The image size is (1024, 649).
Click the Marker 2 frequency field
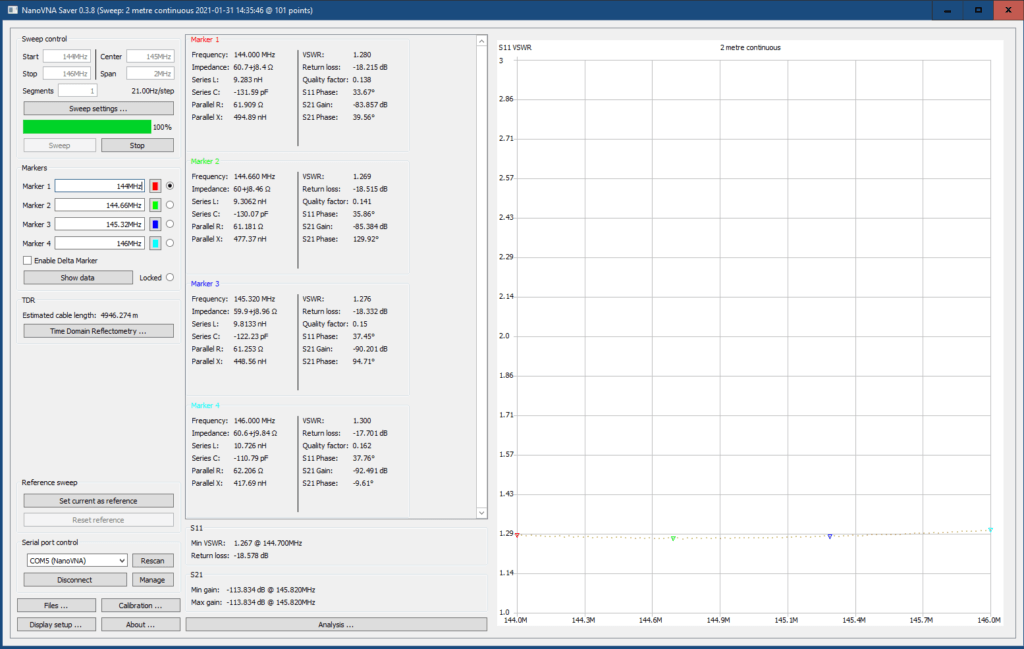click(x=99, y=205)
